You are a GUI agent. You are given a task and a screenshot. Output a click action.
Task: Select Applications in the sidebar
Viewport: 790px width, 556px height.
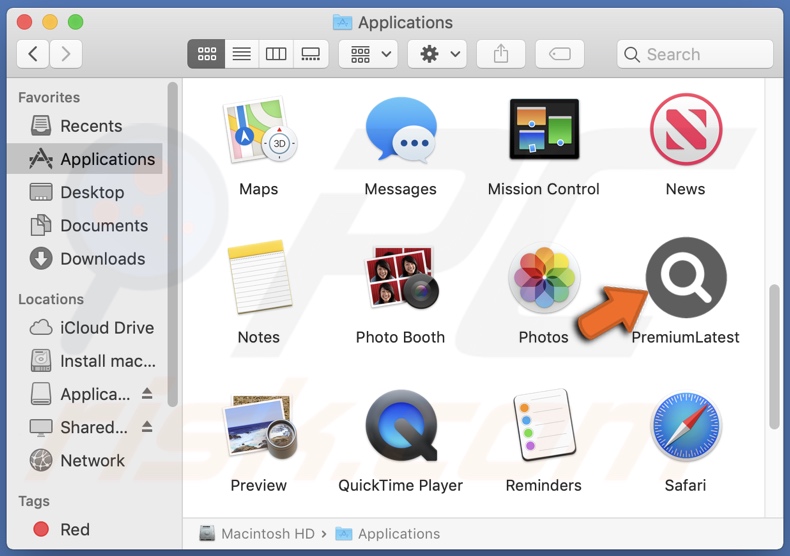tap(85, 159)
